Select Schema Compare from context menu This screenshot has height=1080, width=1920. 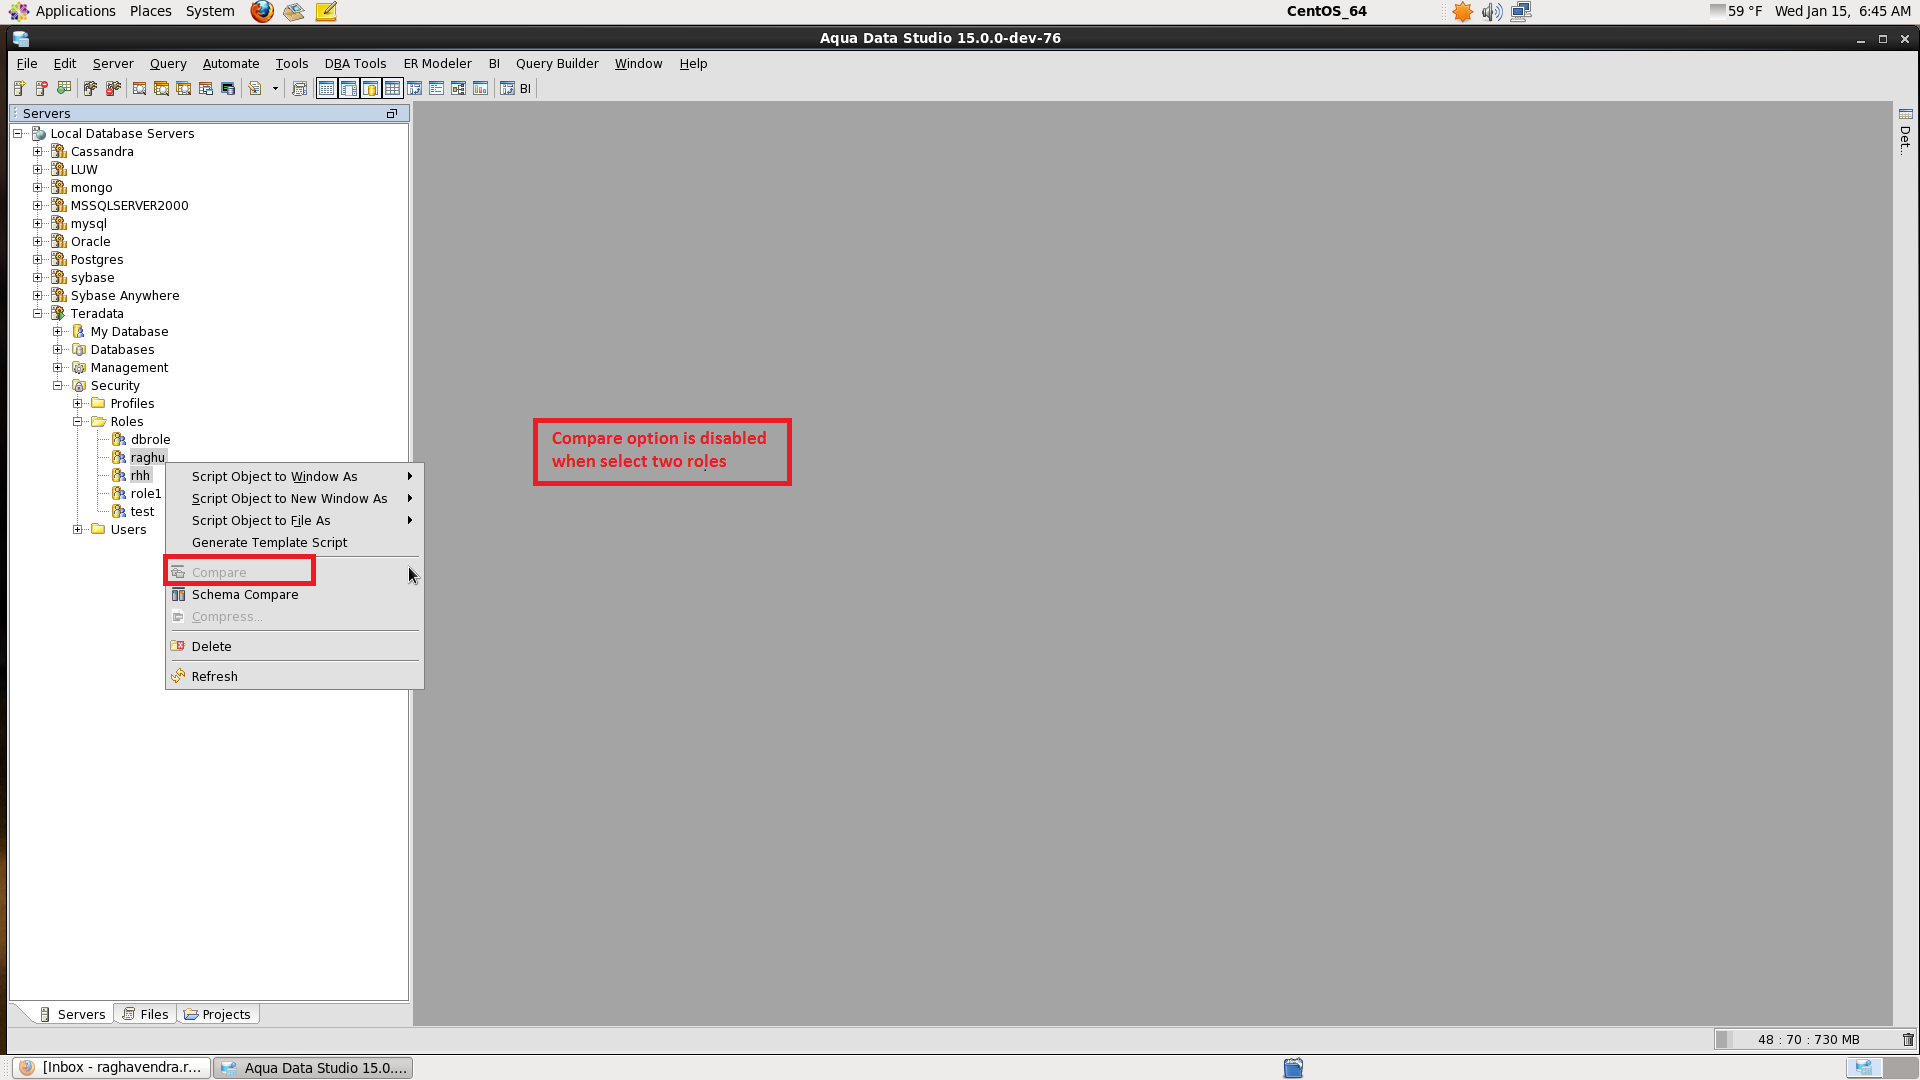[x=245, y=595]
